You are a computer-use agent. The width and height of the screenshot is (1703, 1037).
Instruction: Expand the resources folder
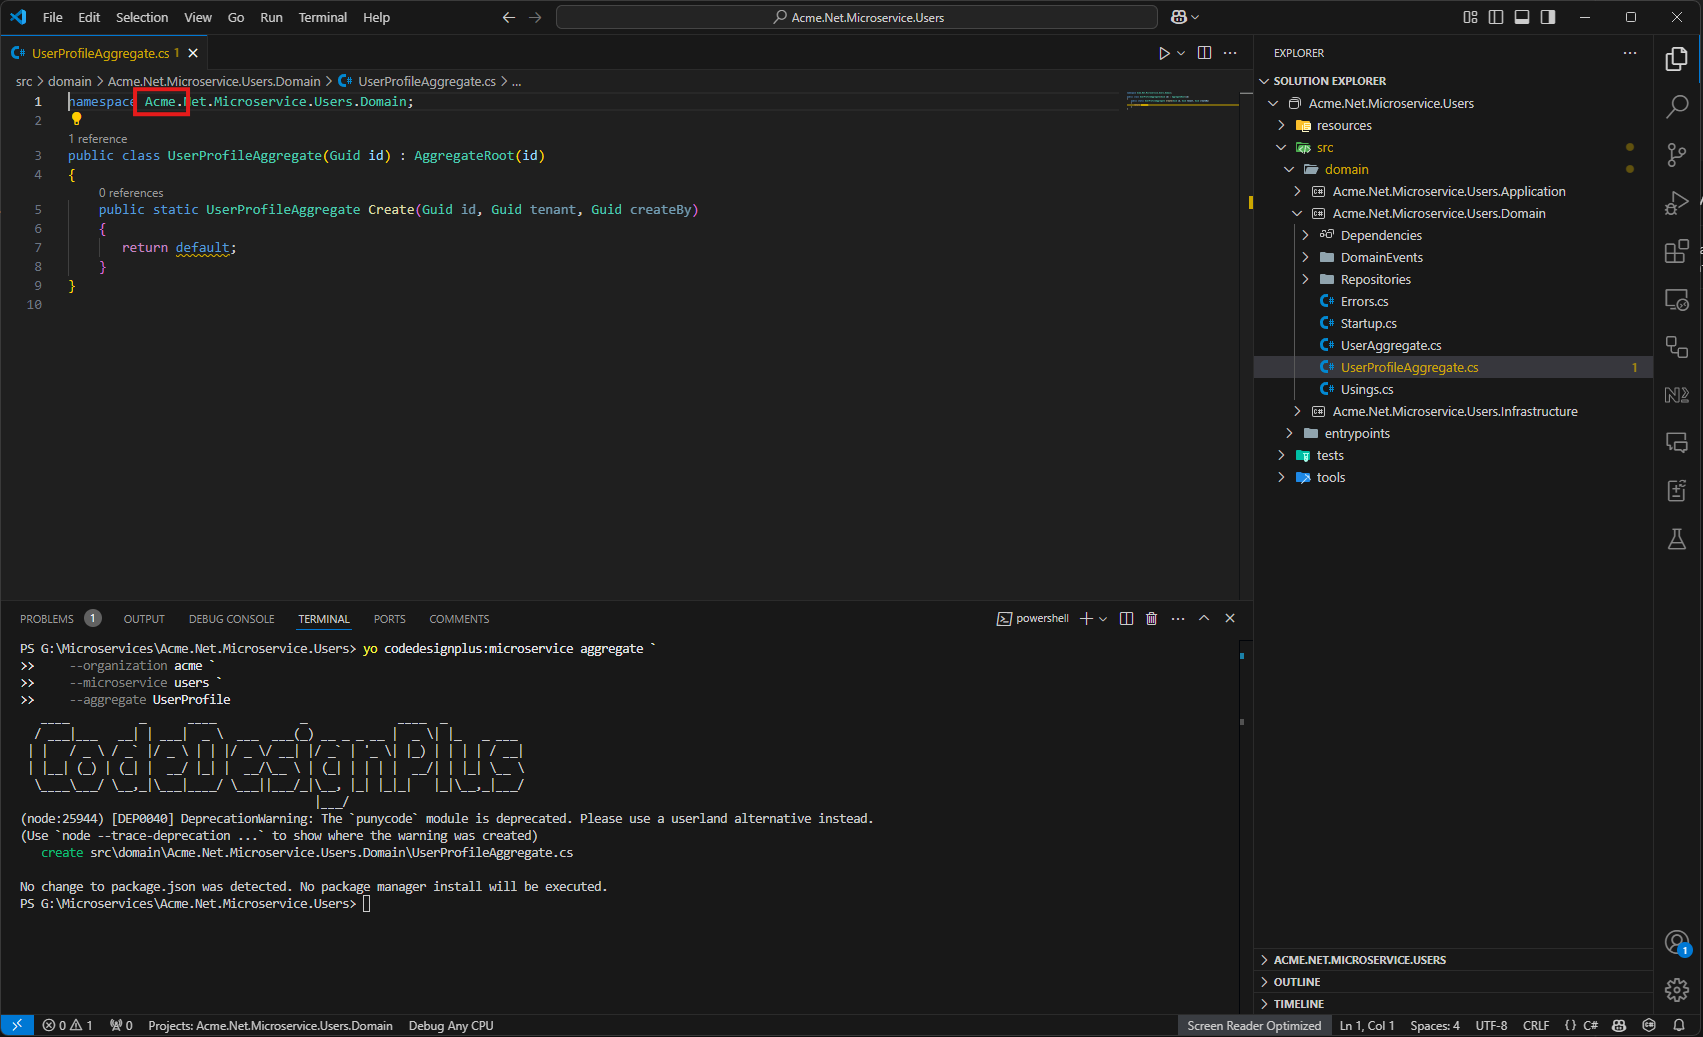pos(1281,125)
